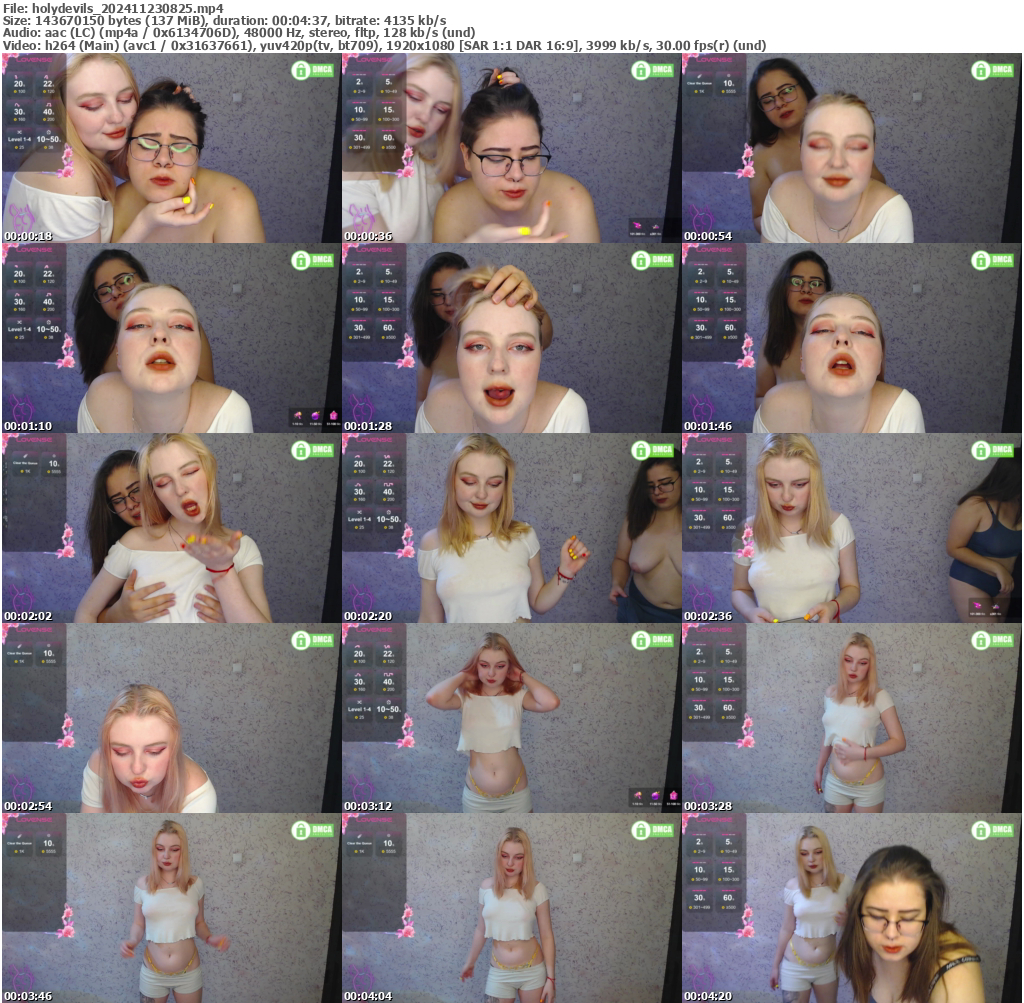The image size is (1024, 1003).
Task: Enable the 10~50 random level tile
Action: point(49,138)
